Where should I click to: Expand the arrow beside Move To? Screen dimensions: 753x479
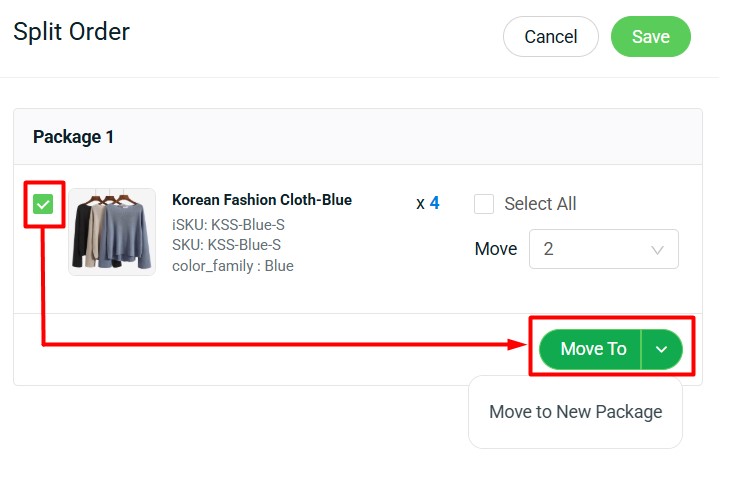tap(661, 349)
